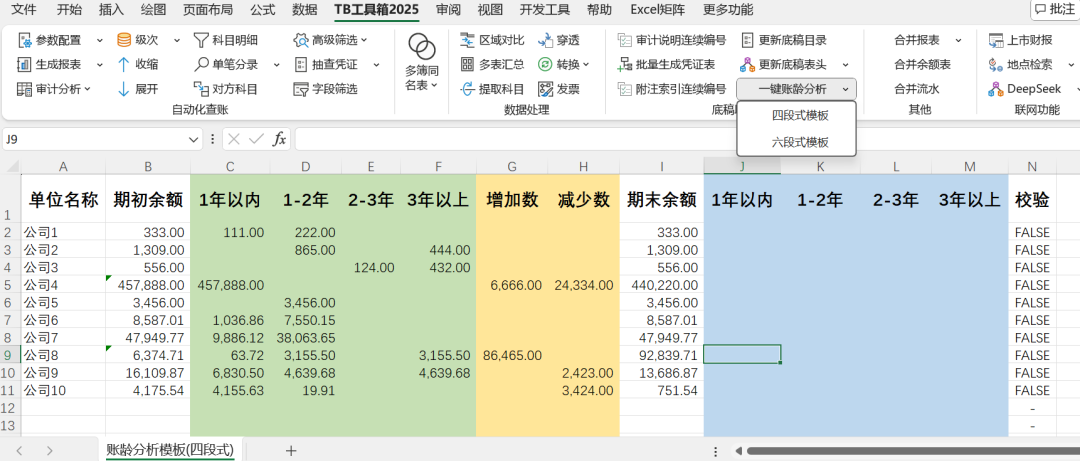This screenshot has width=1080, height=461.
Task: Click the 更新底稿目录 icon
Action: (748, 41)
